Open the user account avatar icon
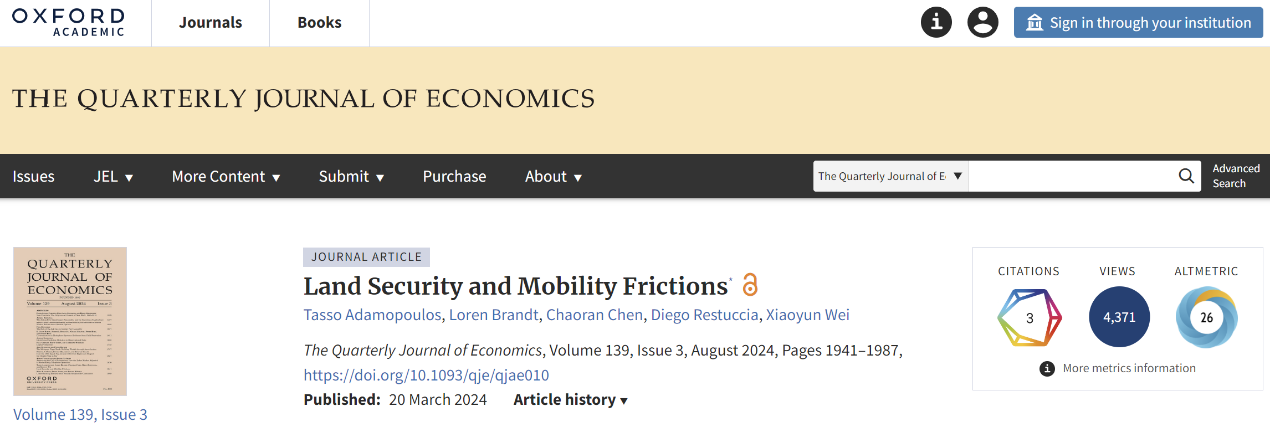Image resolution: width=1270 pixels, height=427 pixels. [983, 22]
